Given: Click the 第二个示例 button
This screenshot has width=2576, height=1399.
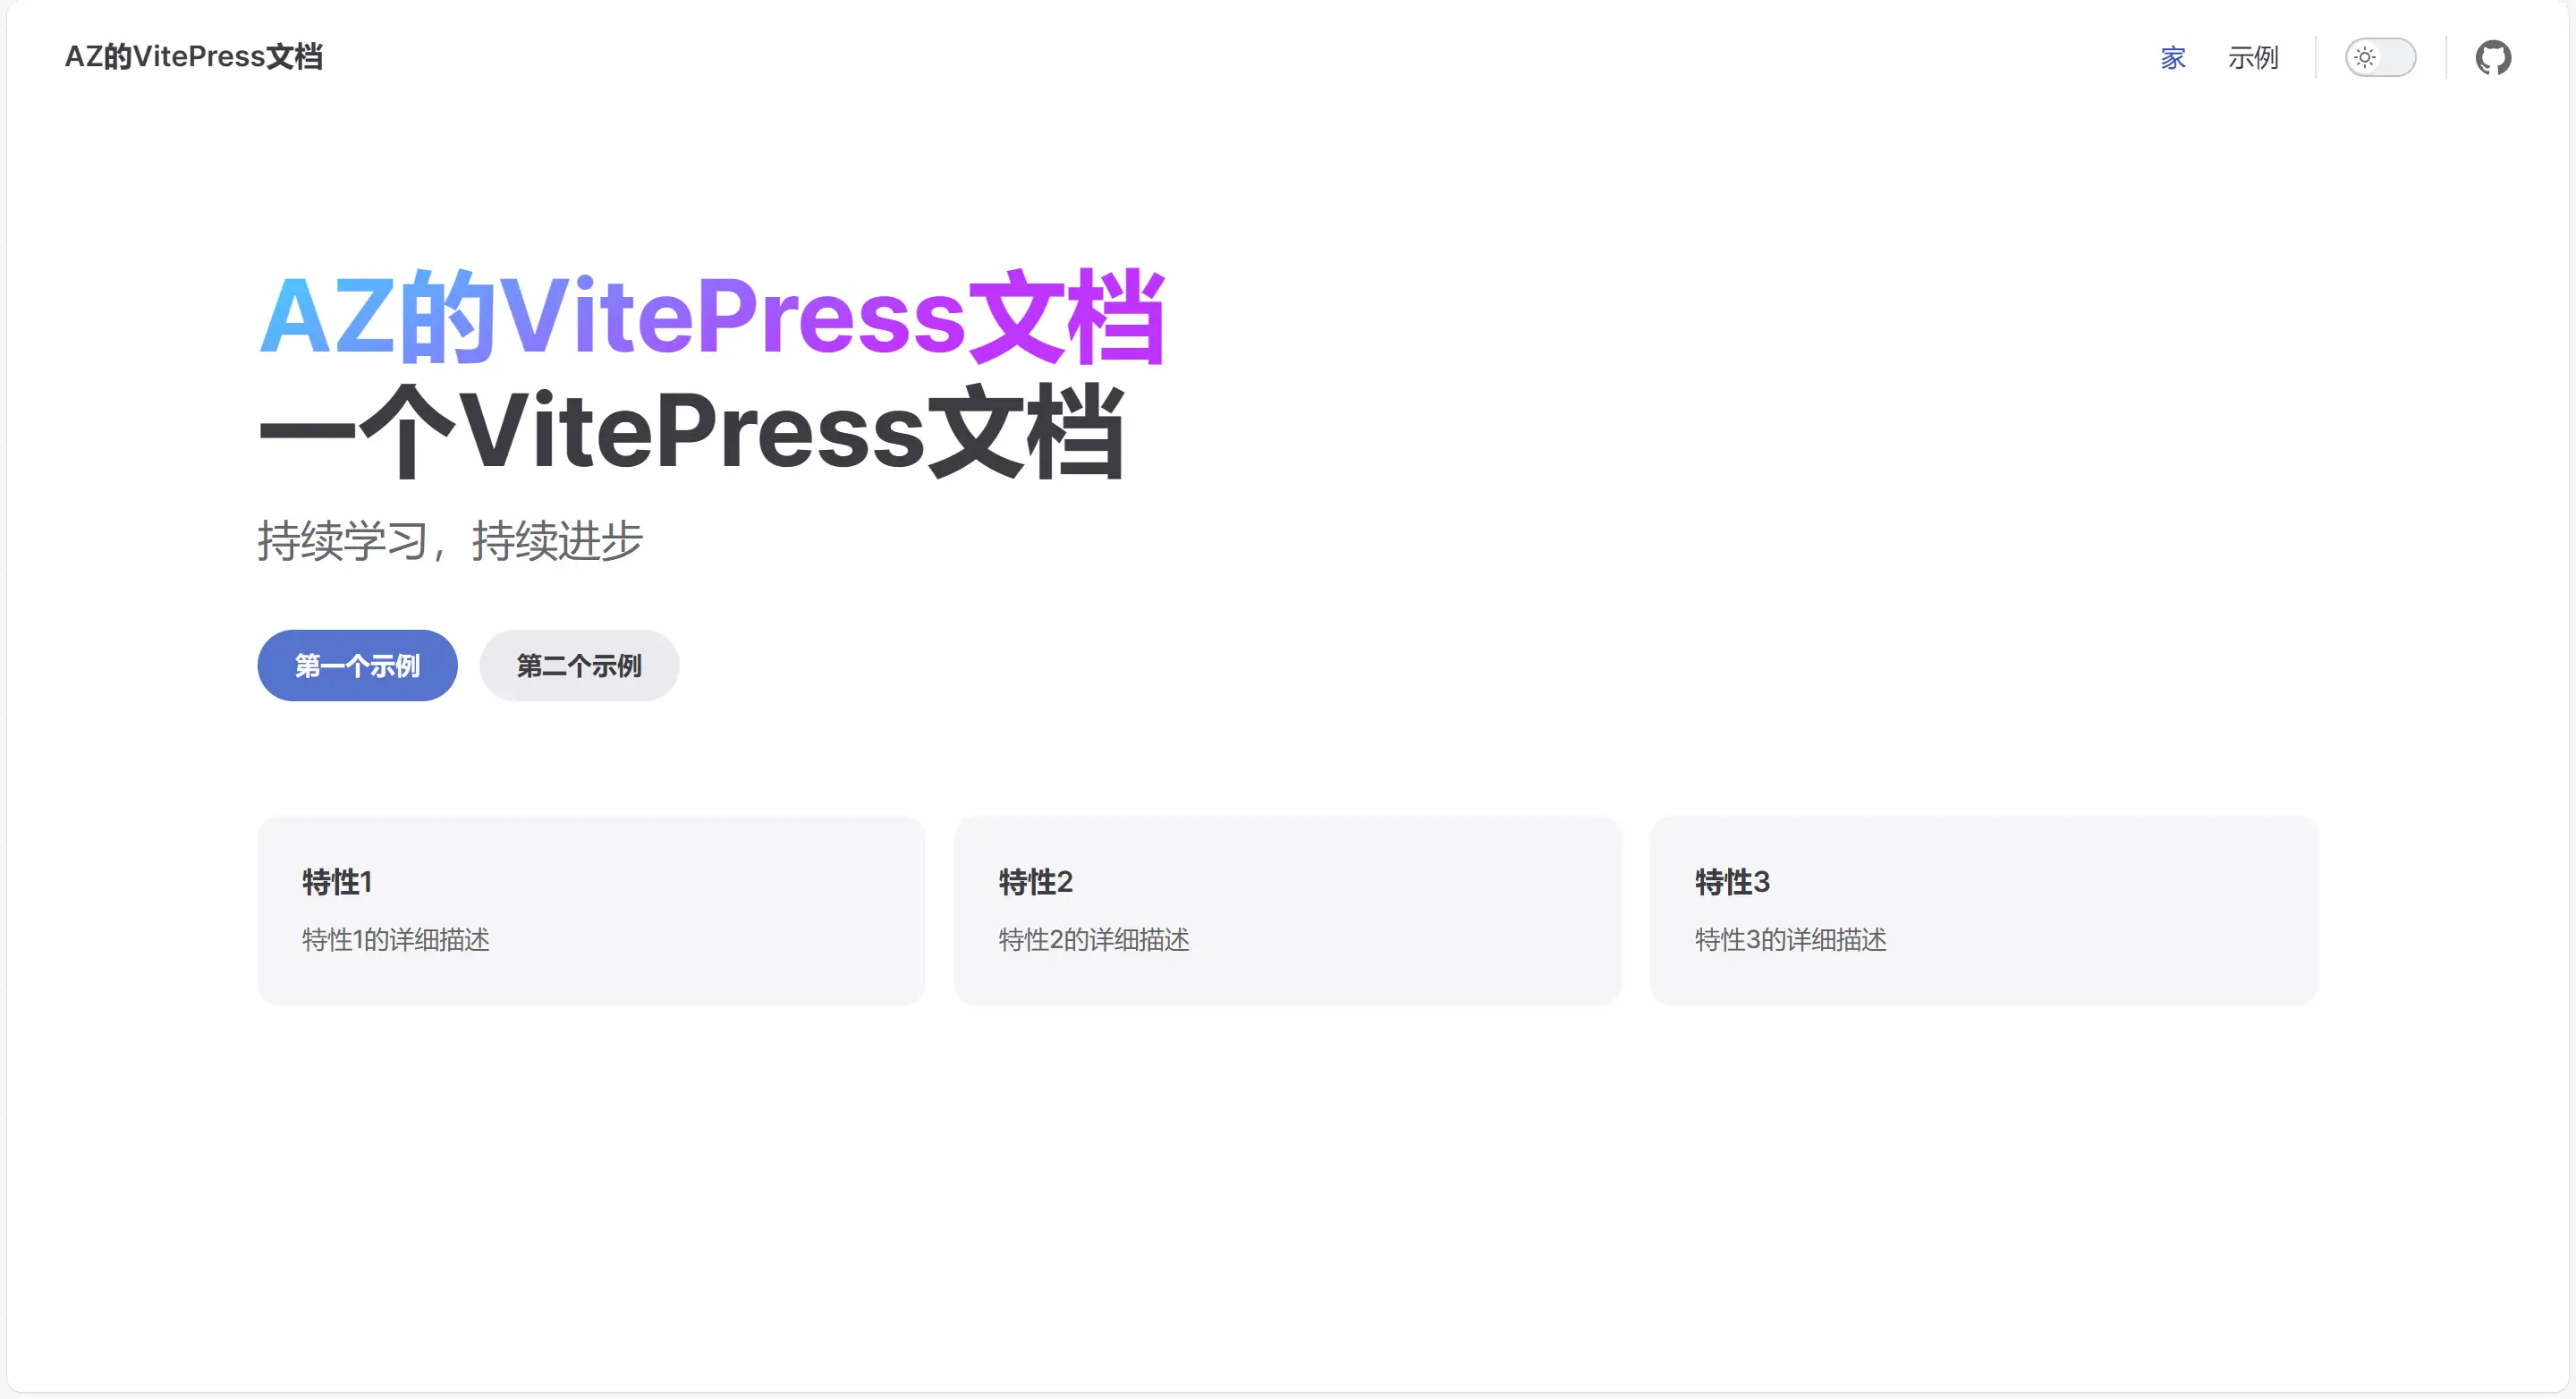Looking at the screenshot, I should click(579, 665).
